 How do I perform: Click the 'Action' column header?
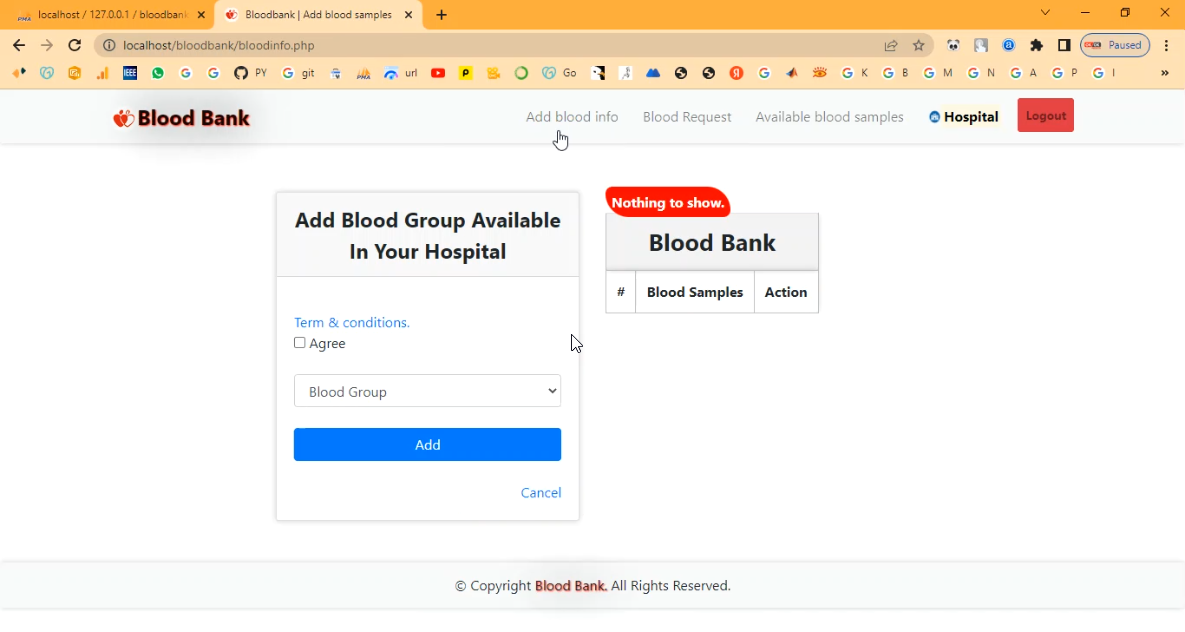(786, 293)
